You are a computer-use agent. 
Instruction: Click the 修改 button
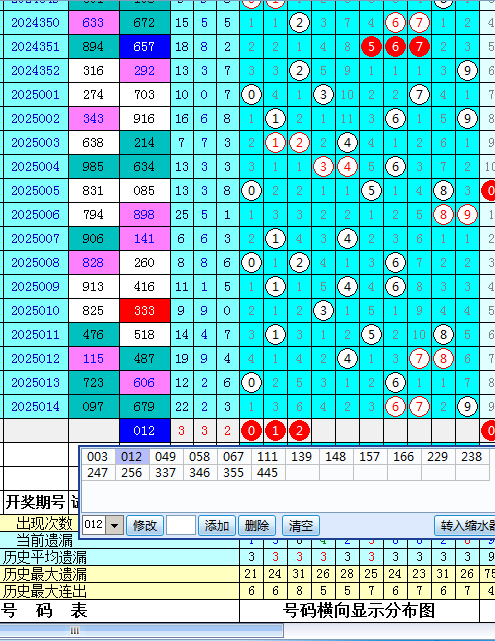click(x=145, y=525)
